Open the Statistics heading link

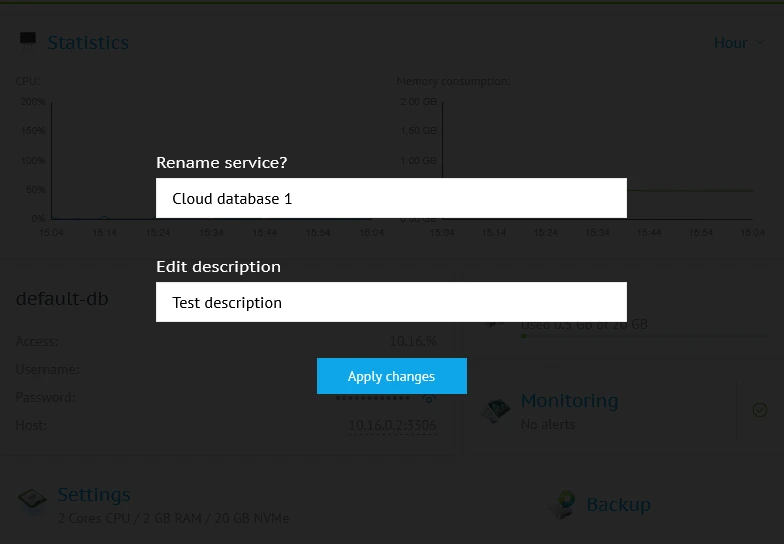(x=88, y=43)
